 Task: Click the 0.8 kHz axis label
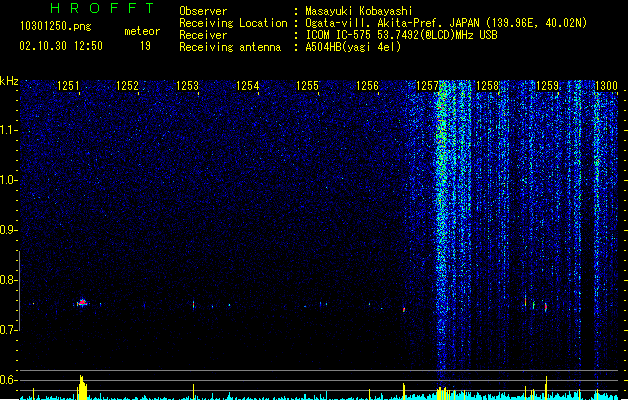[x=9, y=280]
